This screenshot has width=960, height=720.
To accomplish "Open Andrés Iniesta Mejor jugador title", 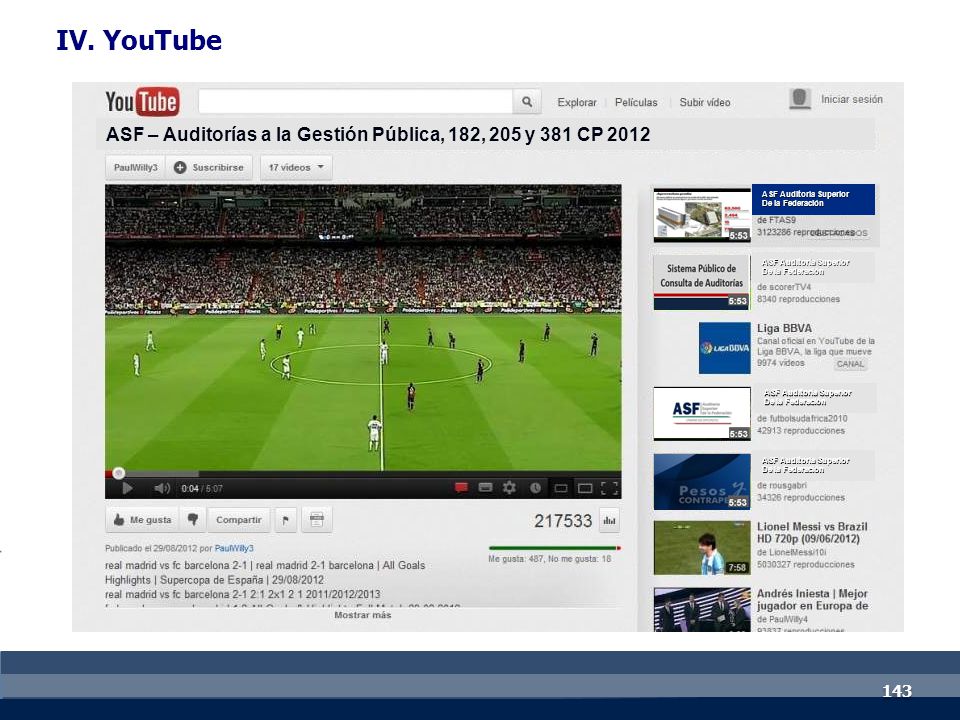I will tap(812, 599).
